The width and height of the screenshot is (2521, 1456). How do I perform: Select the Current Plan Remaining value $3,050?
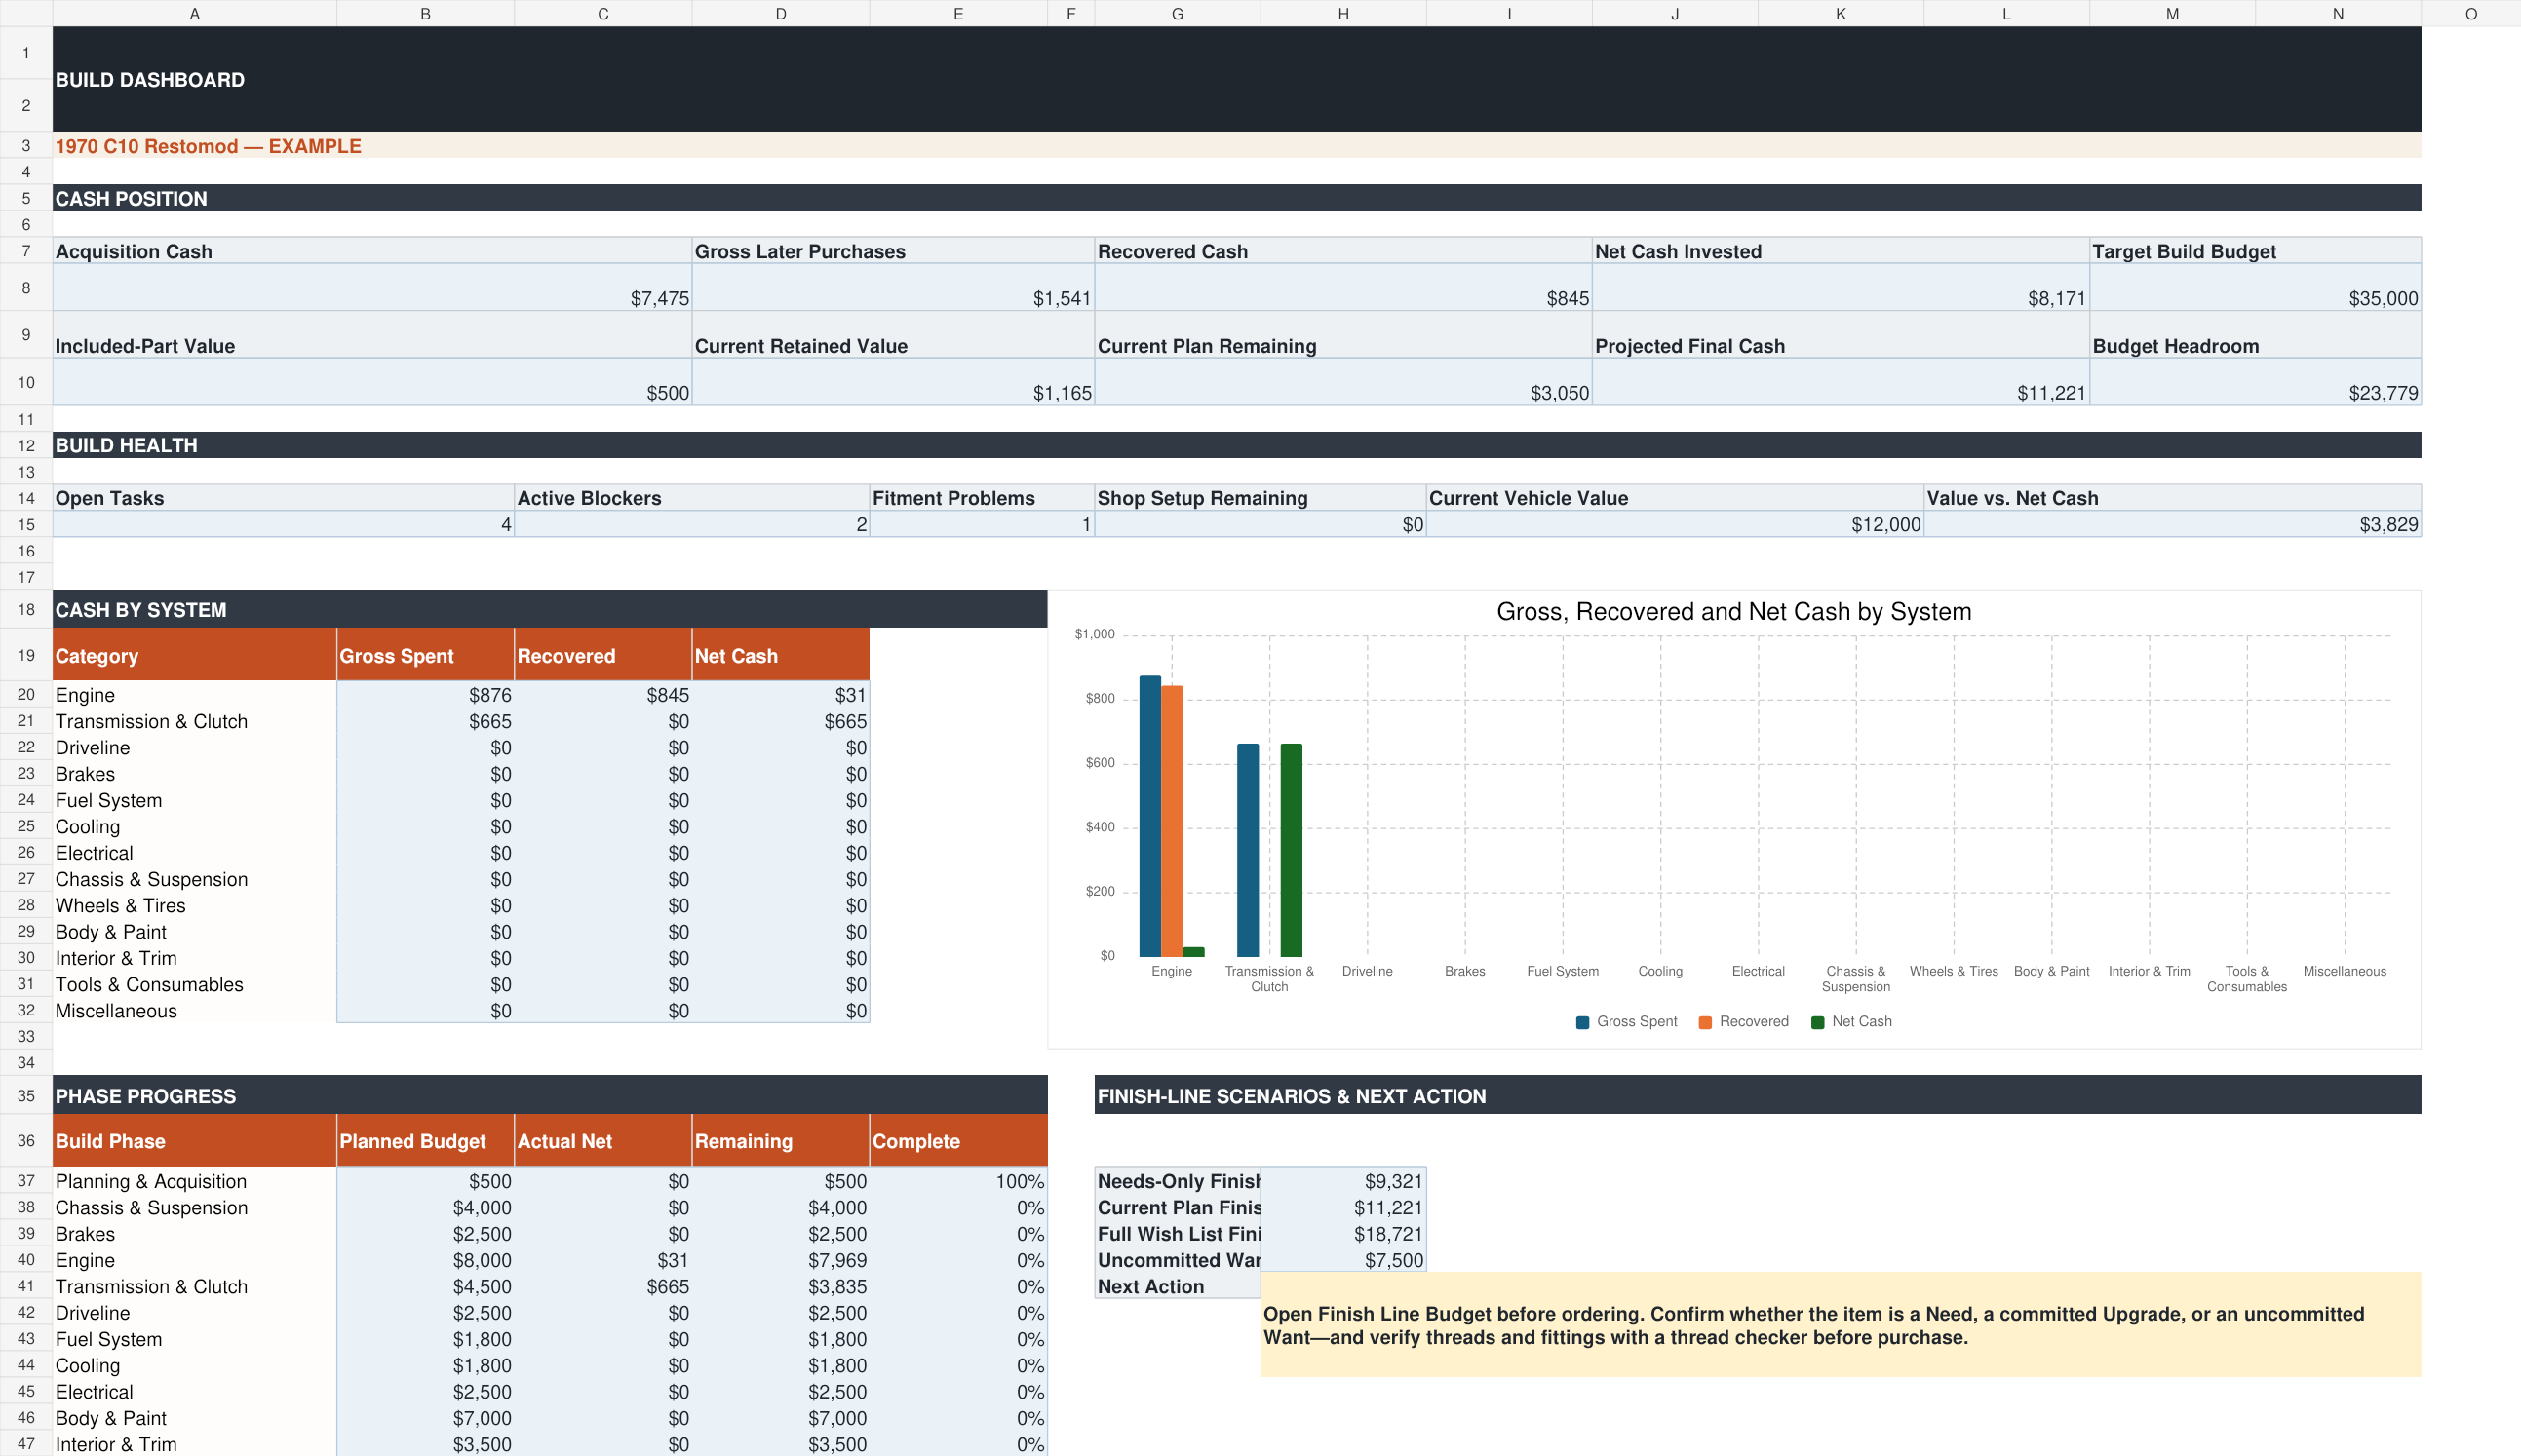[x=1343, y=382]
